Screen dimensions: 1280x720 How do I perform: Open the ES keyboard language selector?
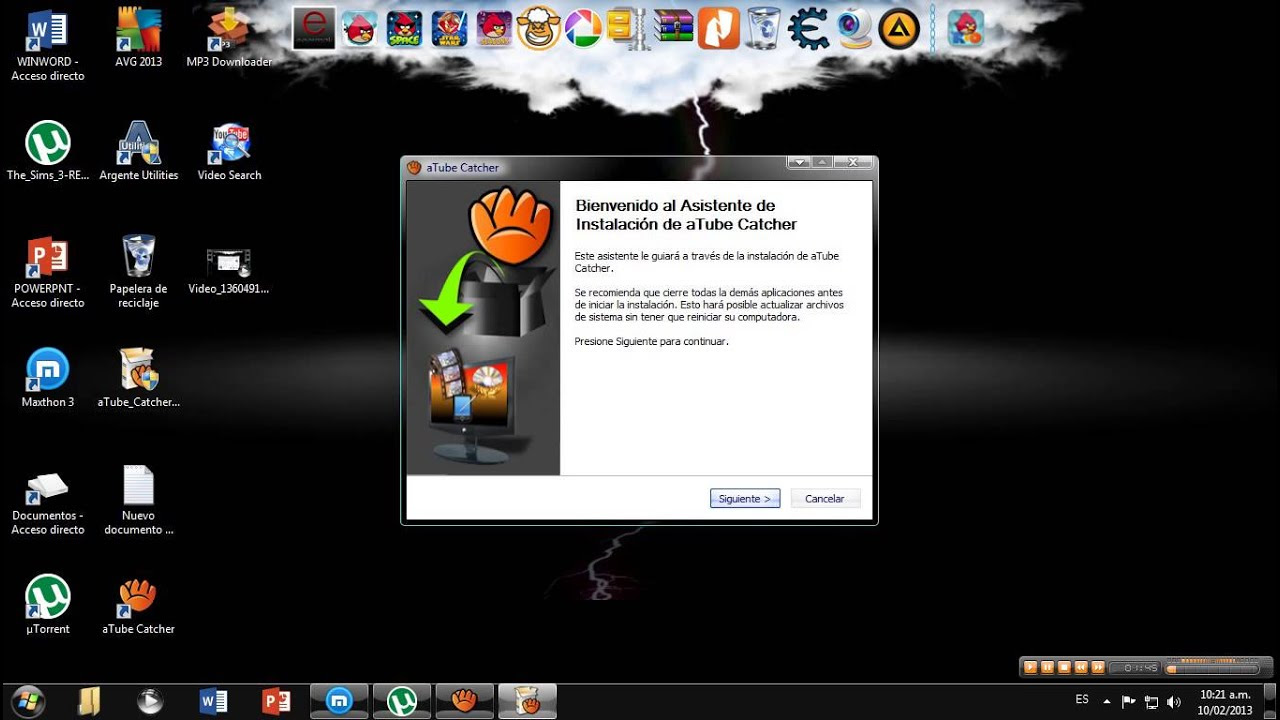1082,699
